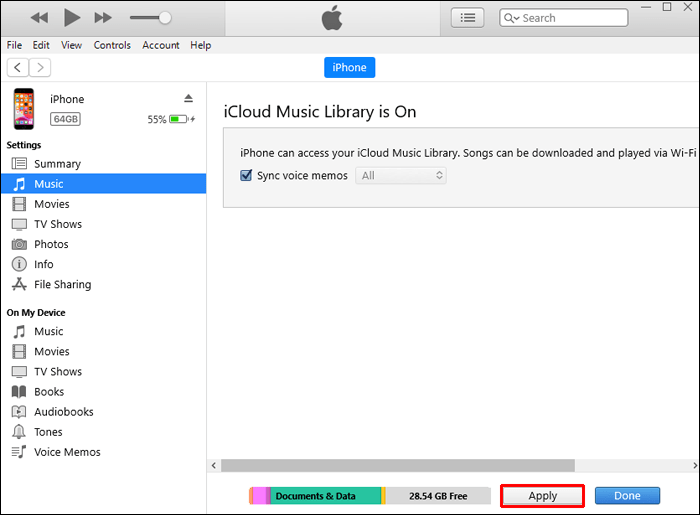Click the volume slider knob
Image resolution: width=700 pixels, height=515 pixels.
pyautogui.click(x=165, y=18)
